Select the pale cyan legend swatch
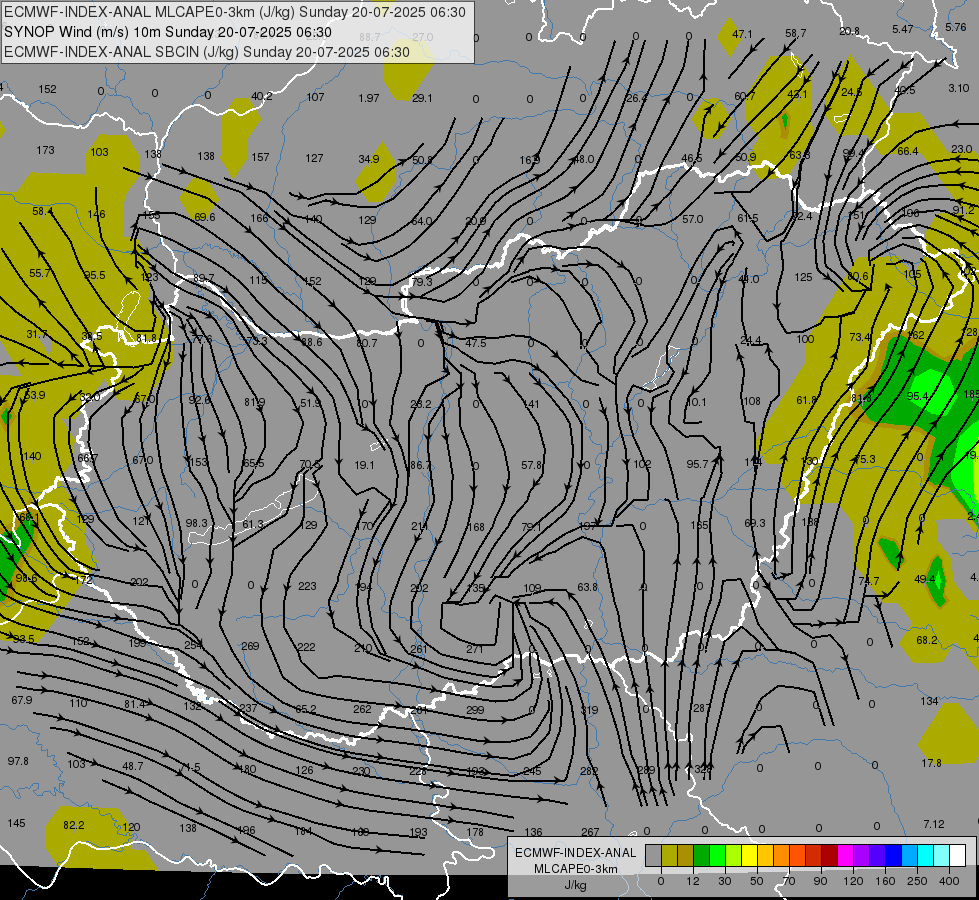 click(x=942, y=855)
